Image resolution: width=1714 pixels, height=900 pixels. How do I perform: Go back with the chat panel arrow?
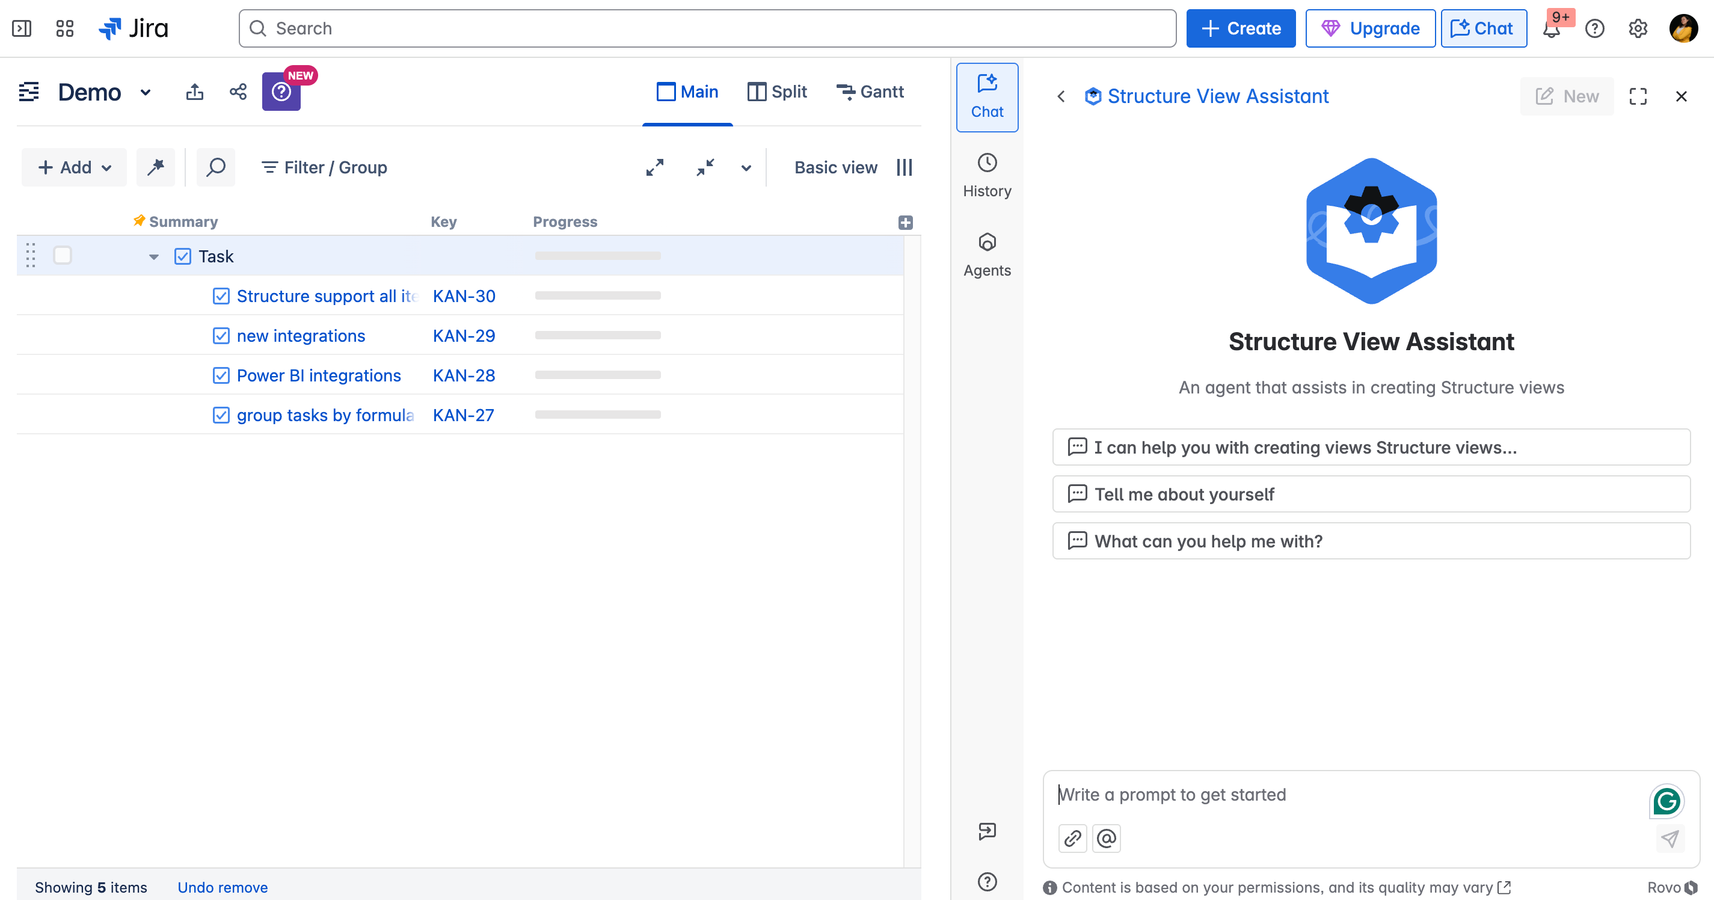click(1061, 96)
